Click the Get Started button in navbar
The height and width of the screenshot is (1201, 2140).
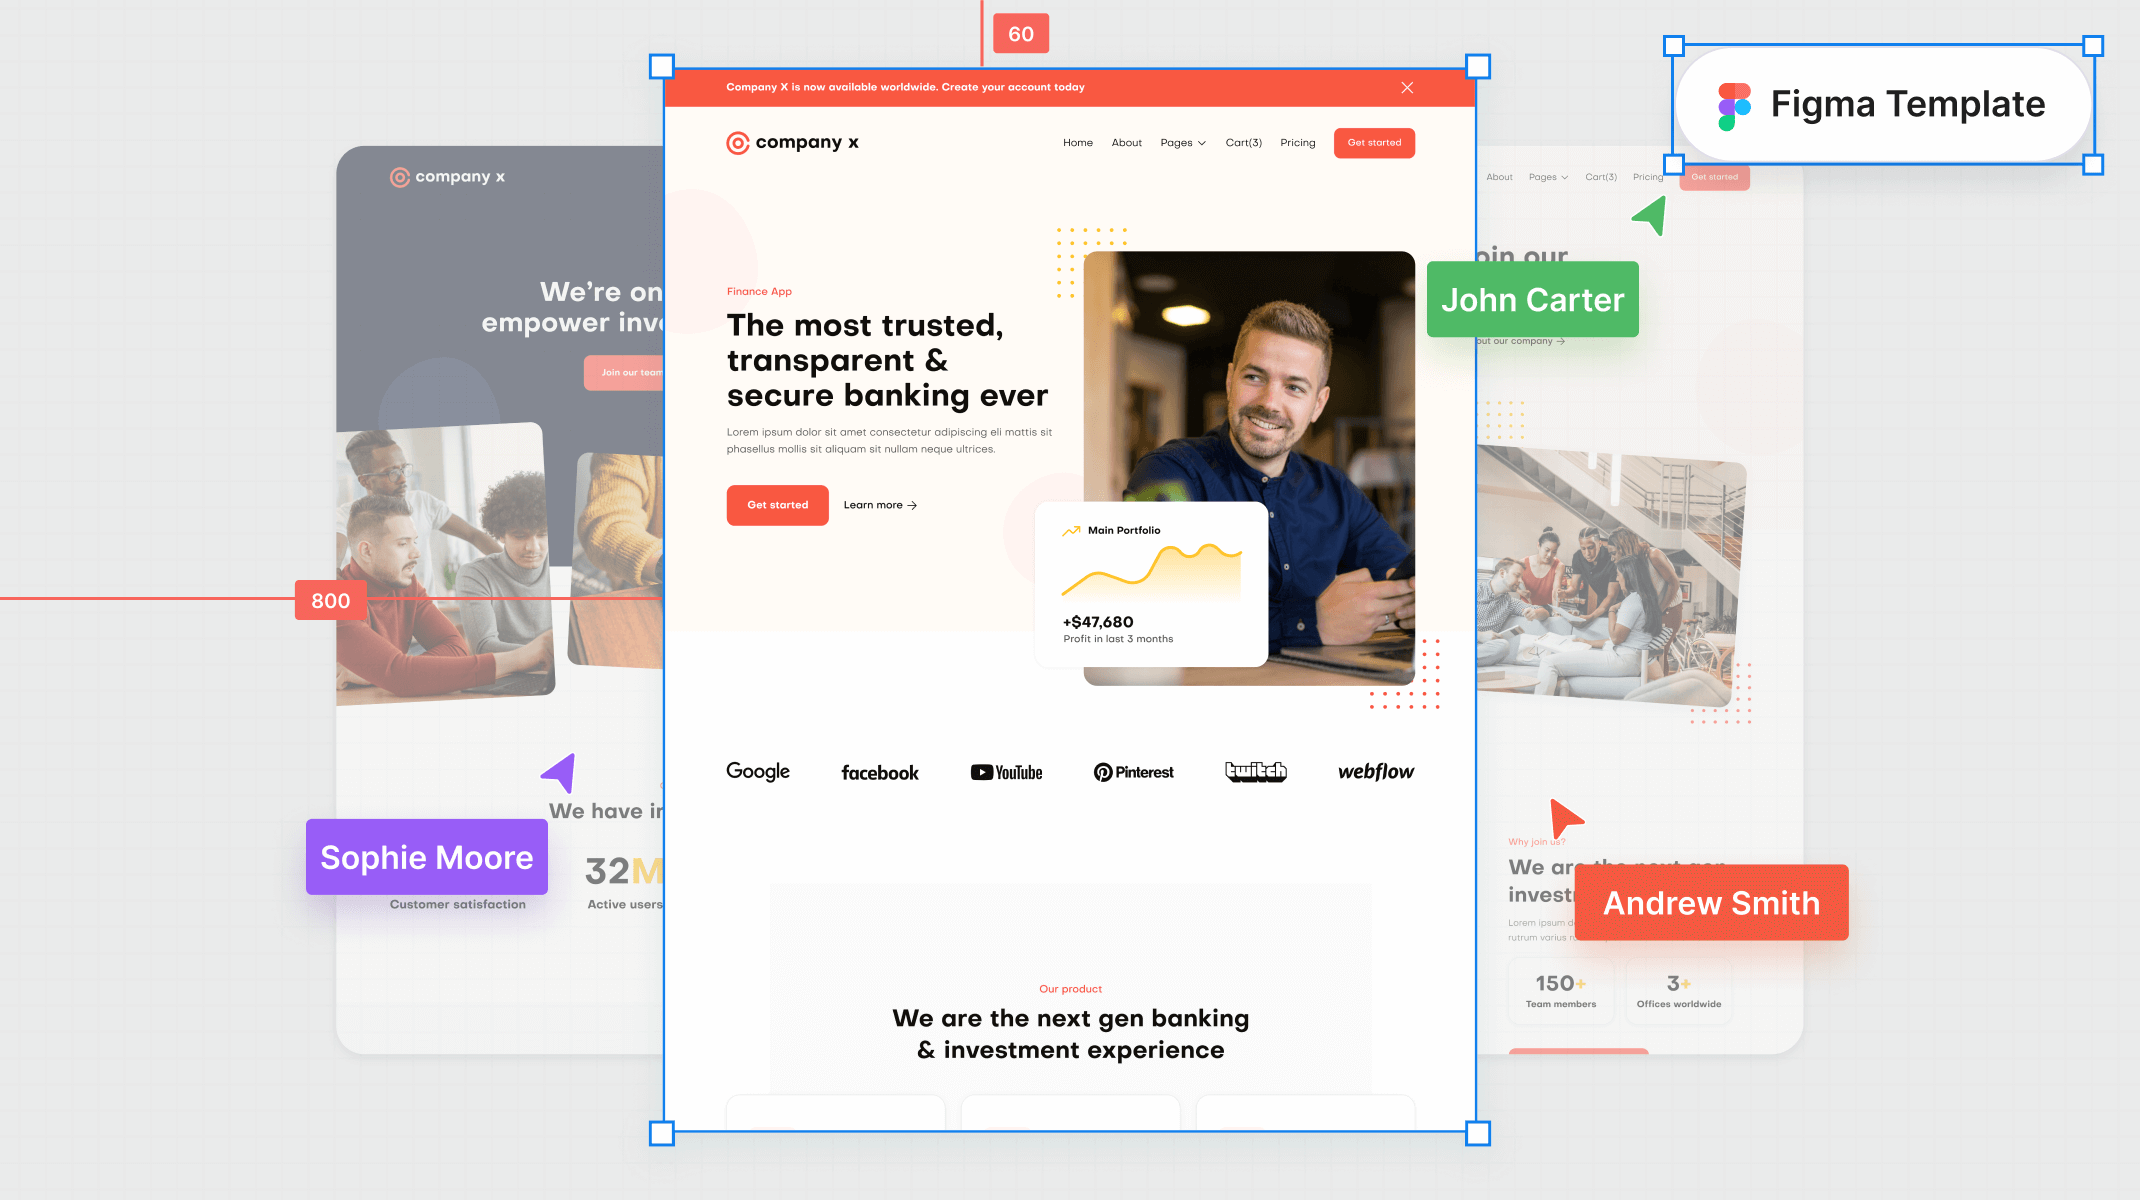(1374, 143)
